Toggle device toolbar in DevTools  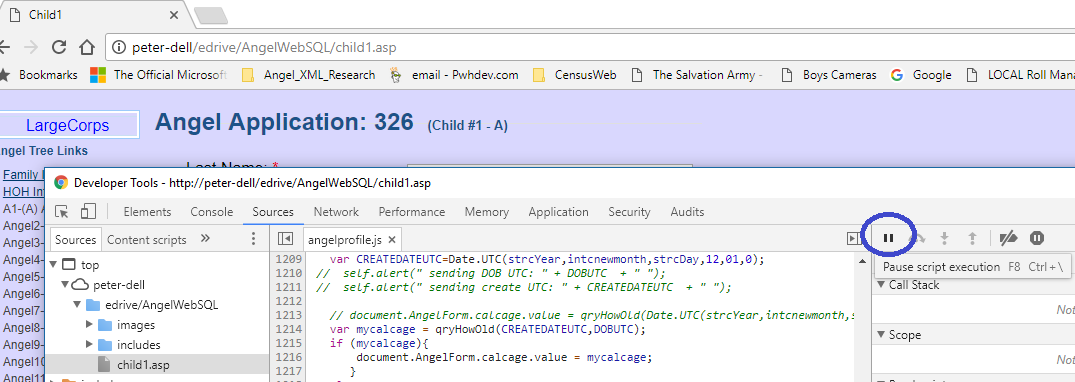(88, 212)
